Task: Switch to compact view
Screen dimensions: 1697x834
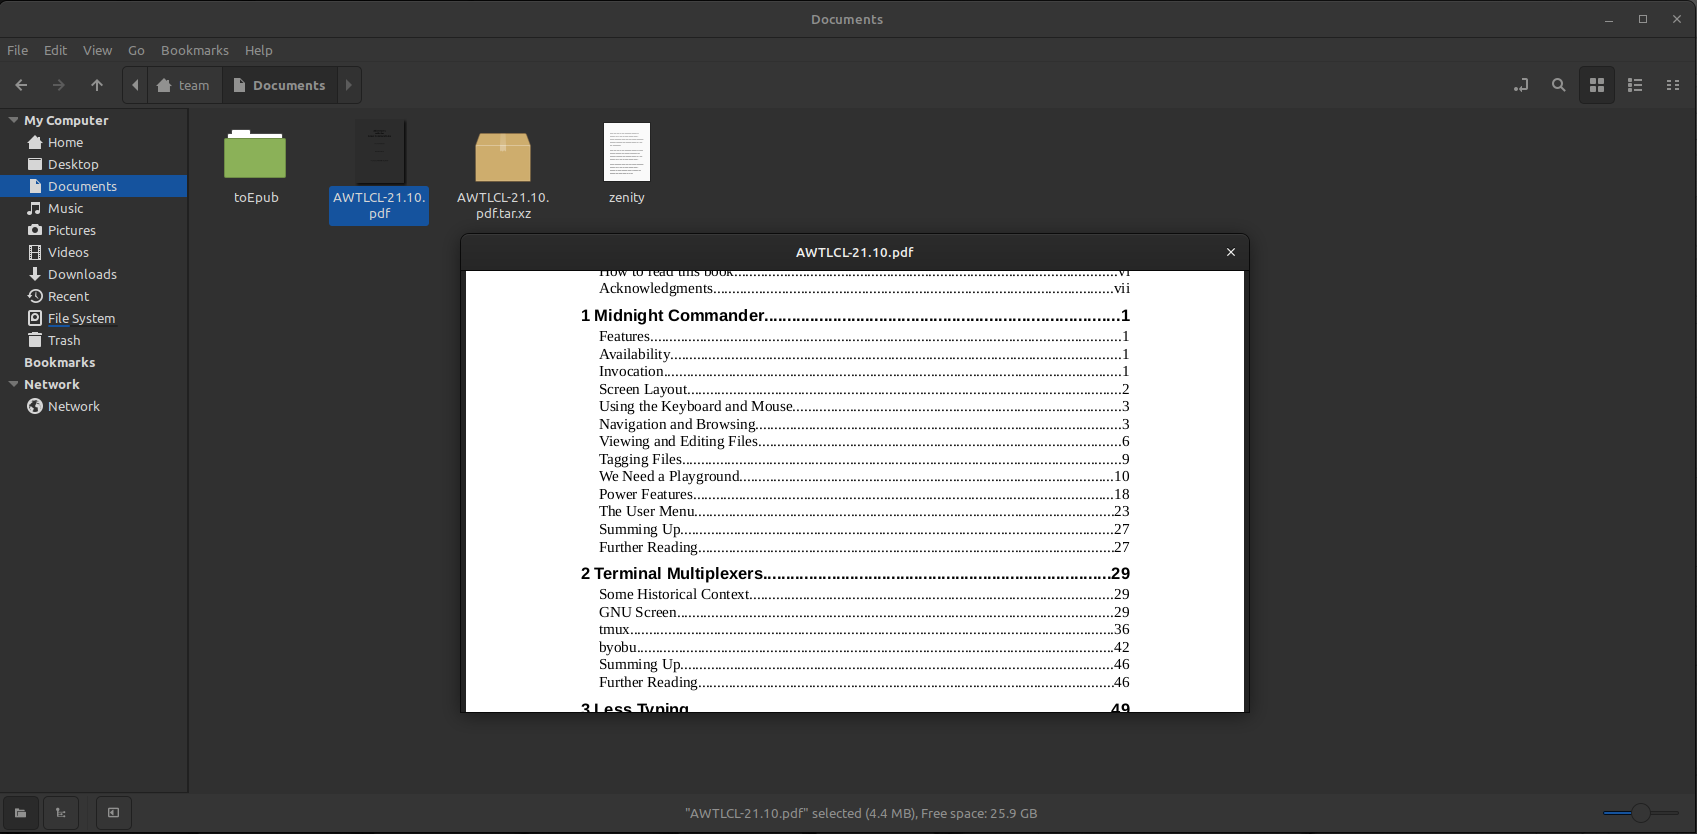Action: click(1673, 85)
